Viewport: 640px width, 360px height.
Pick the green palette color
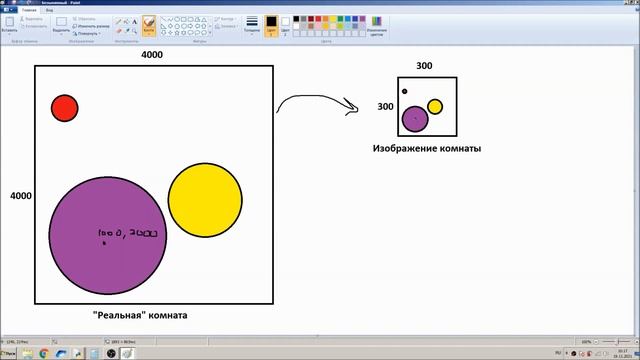tap(340, 19)
